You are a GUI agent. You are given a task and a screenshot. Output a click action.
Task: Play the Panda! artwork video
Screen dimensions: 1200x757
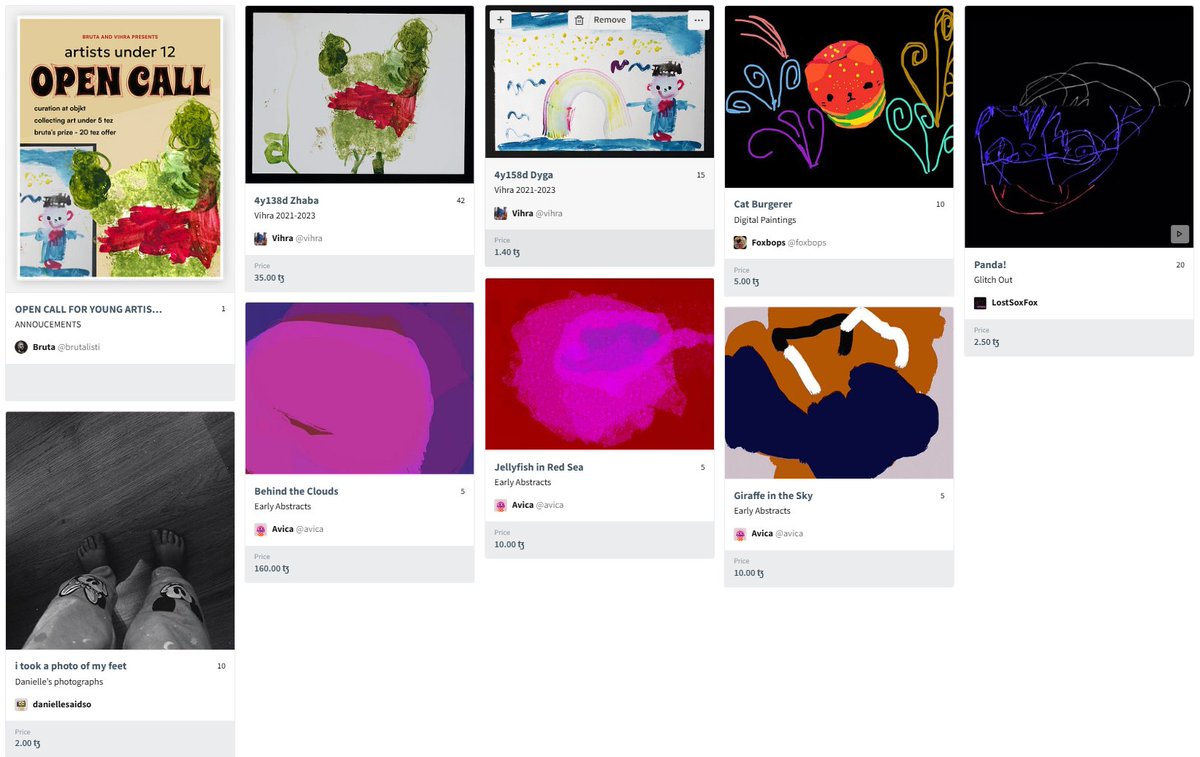tap(1179, 233)
